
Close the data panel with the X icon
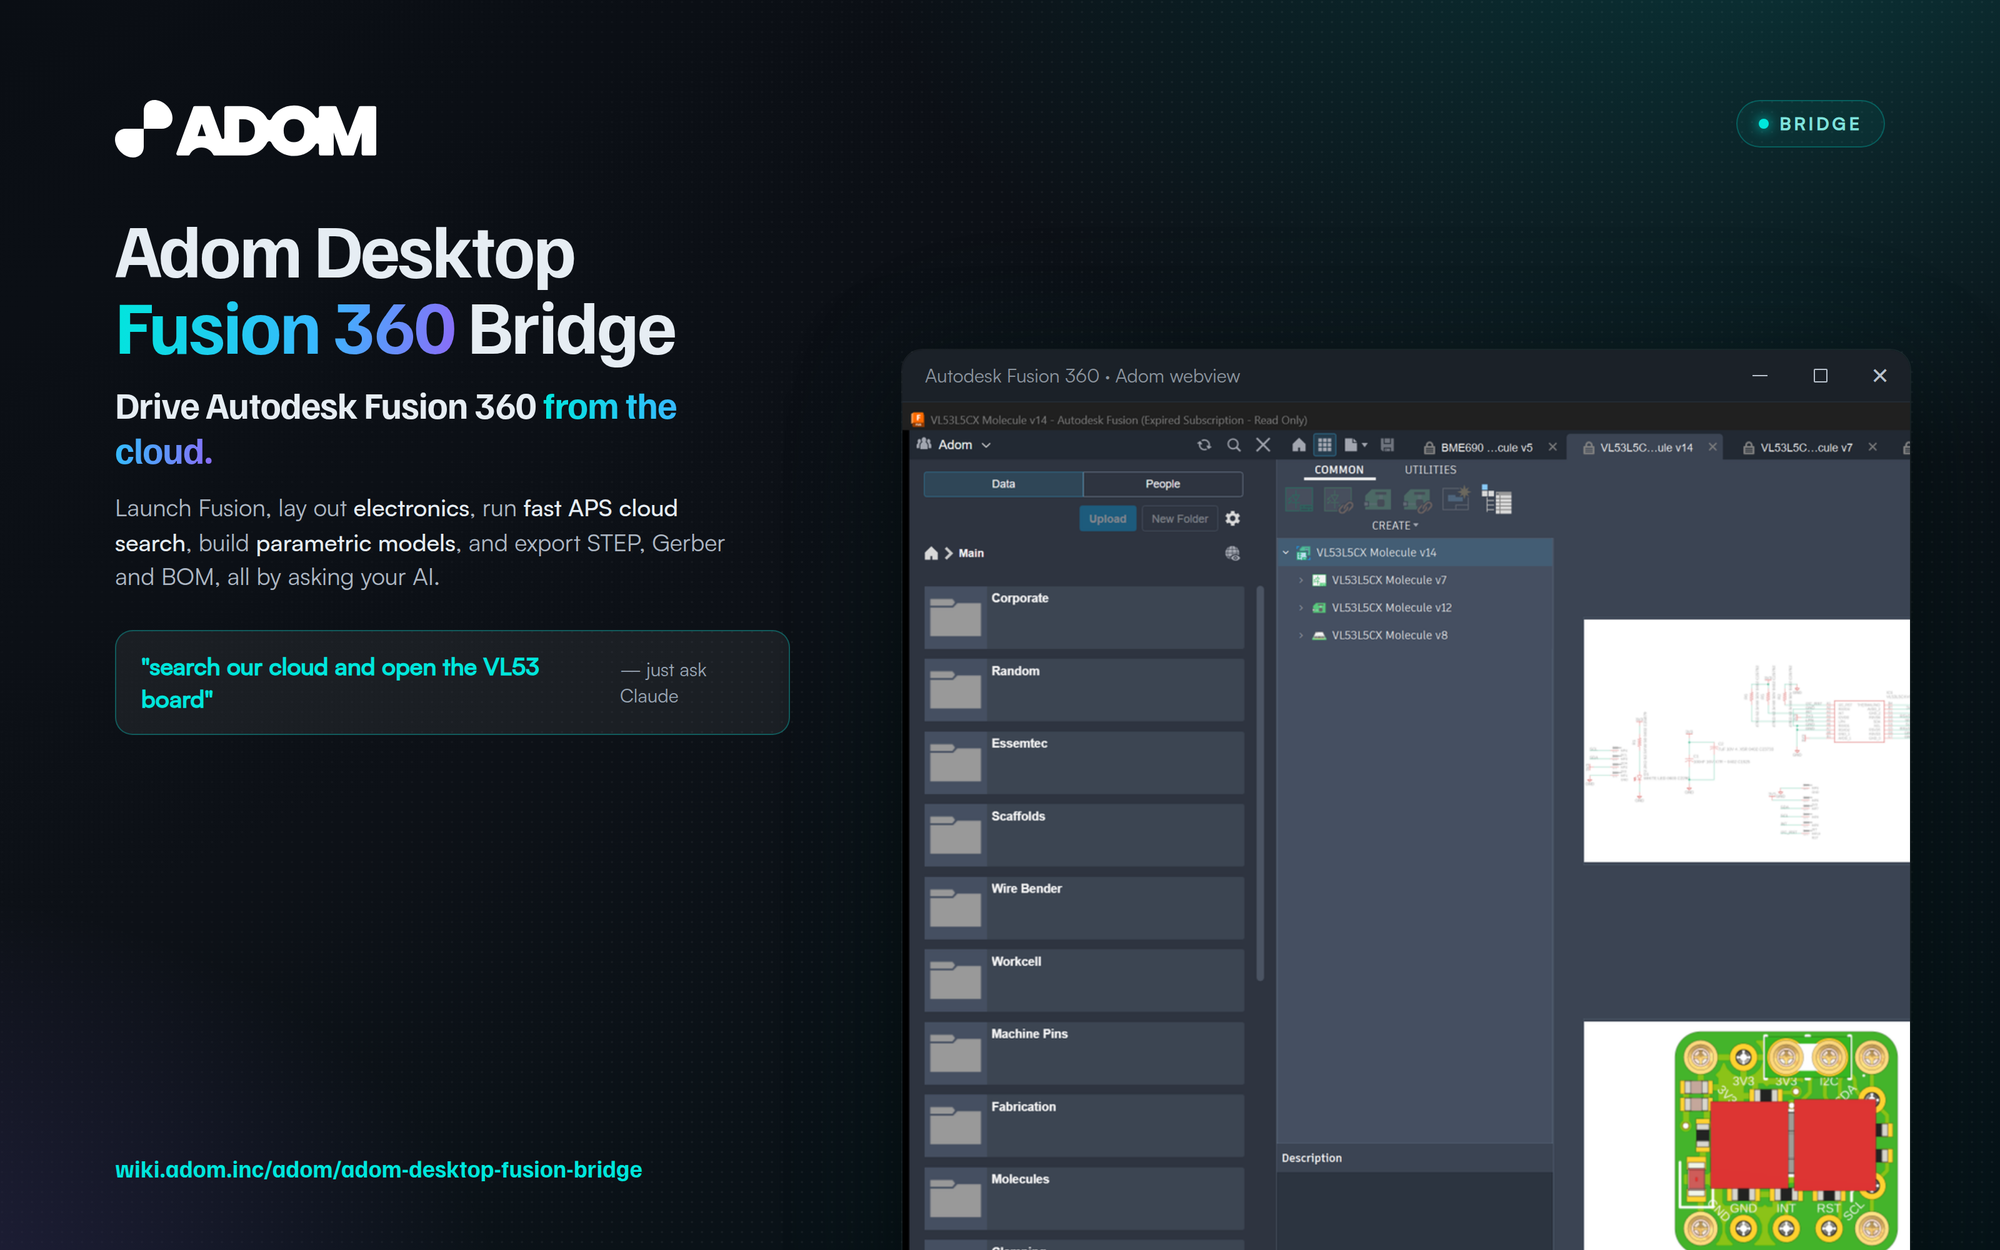click(x=1263, y=445)
